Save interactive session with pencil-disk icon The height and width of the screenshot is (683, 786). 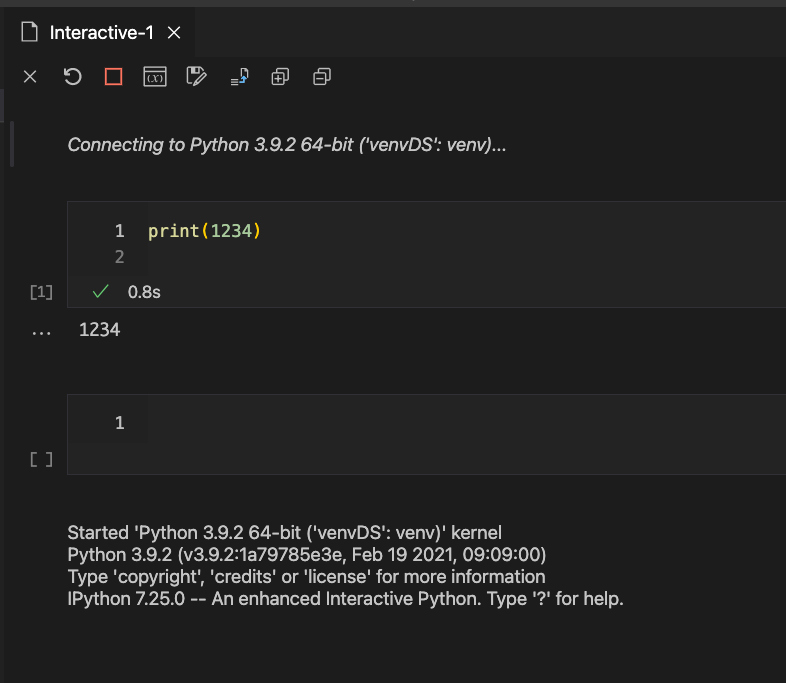click(196, 77)
